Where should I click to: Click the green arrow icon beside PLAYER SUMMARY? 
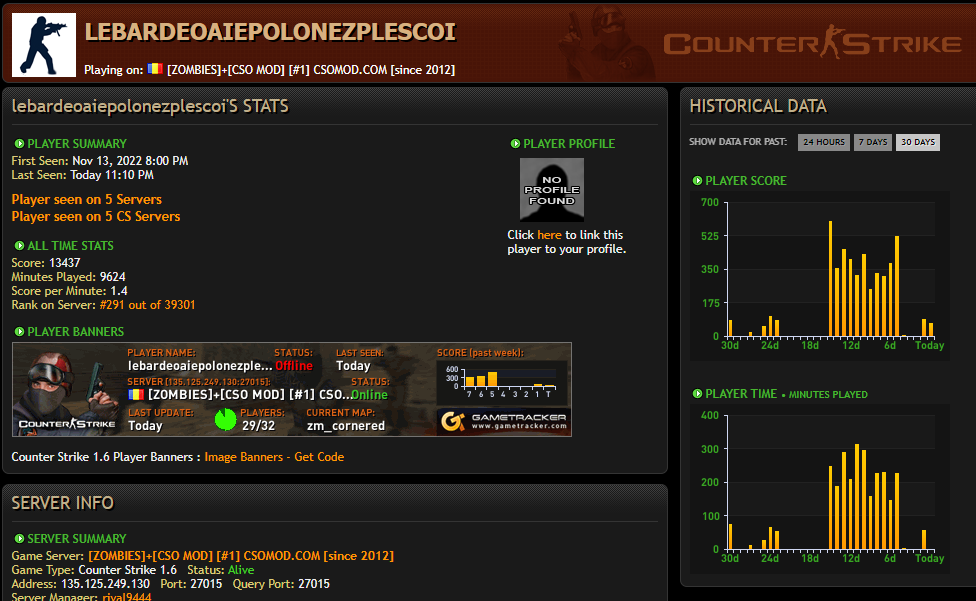pyautogui.click(x=19, y=144)
